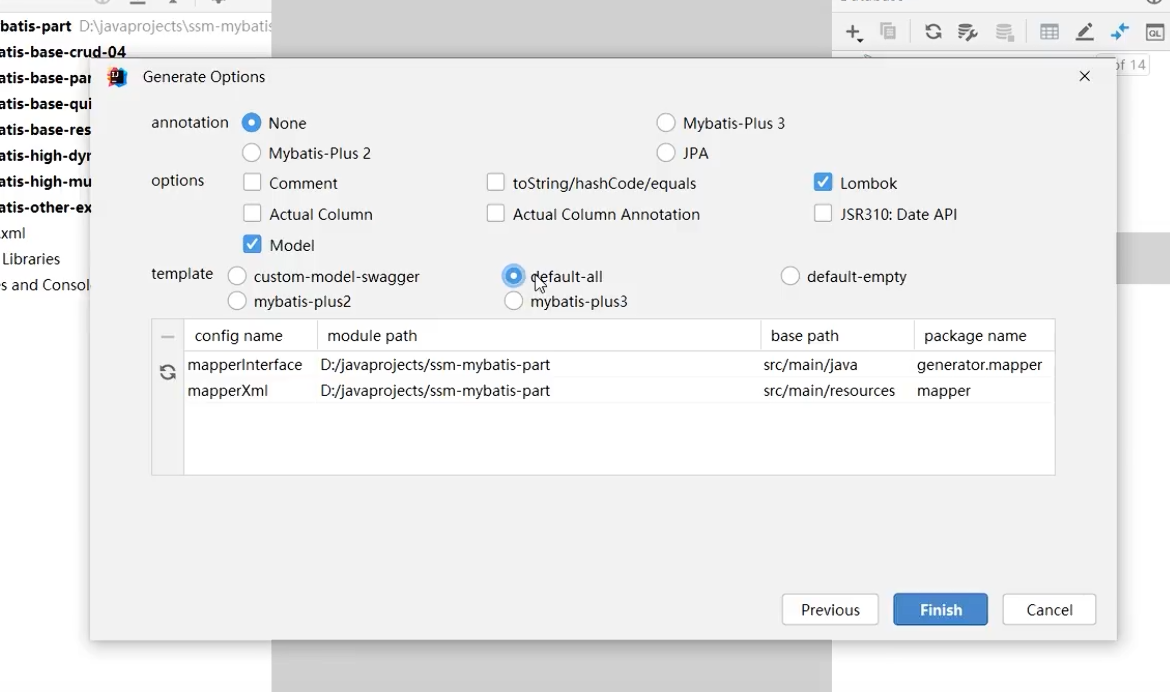Viewport: 1170px width, 692px height.
Task: Go back with the Previous button
Action: click(830, 610)
